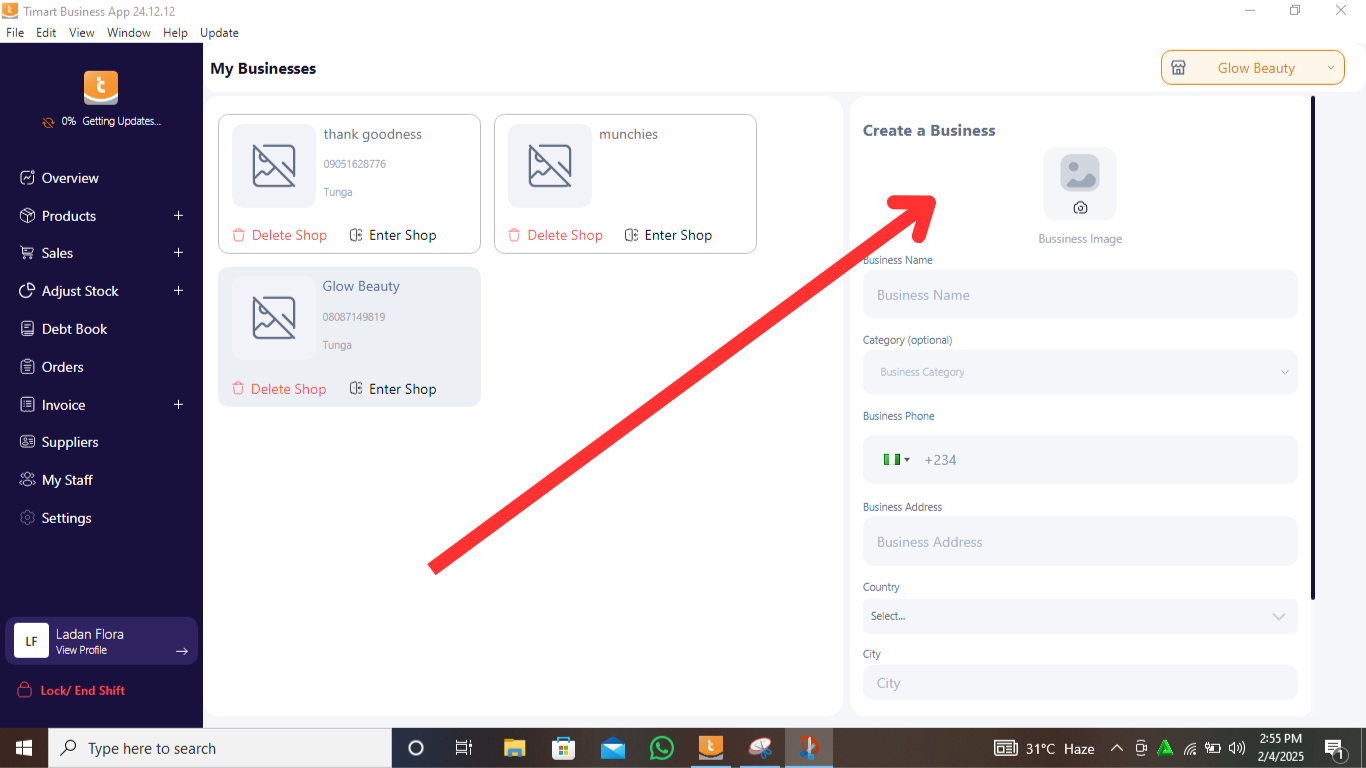Click the Suppliers icon
This screenshot has height=768, width=1366.
click(x=27, y=442)
